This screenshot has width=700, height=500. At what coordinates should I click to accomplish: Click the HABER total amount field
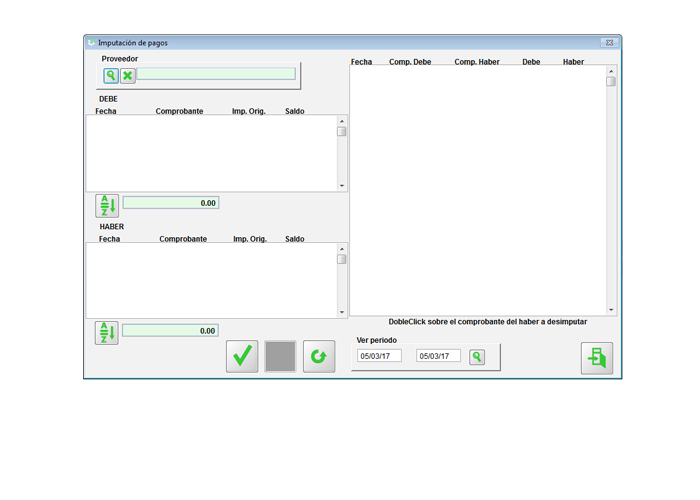tap(170, 331)
